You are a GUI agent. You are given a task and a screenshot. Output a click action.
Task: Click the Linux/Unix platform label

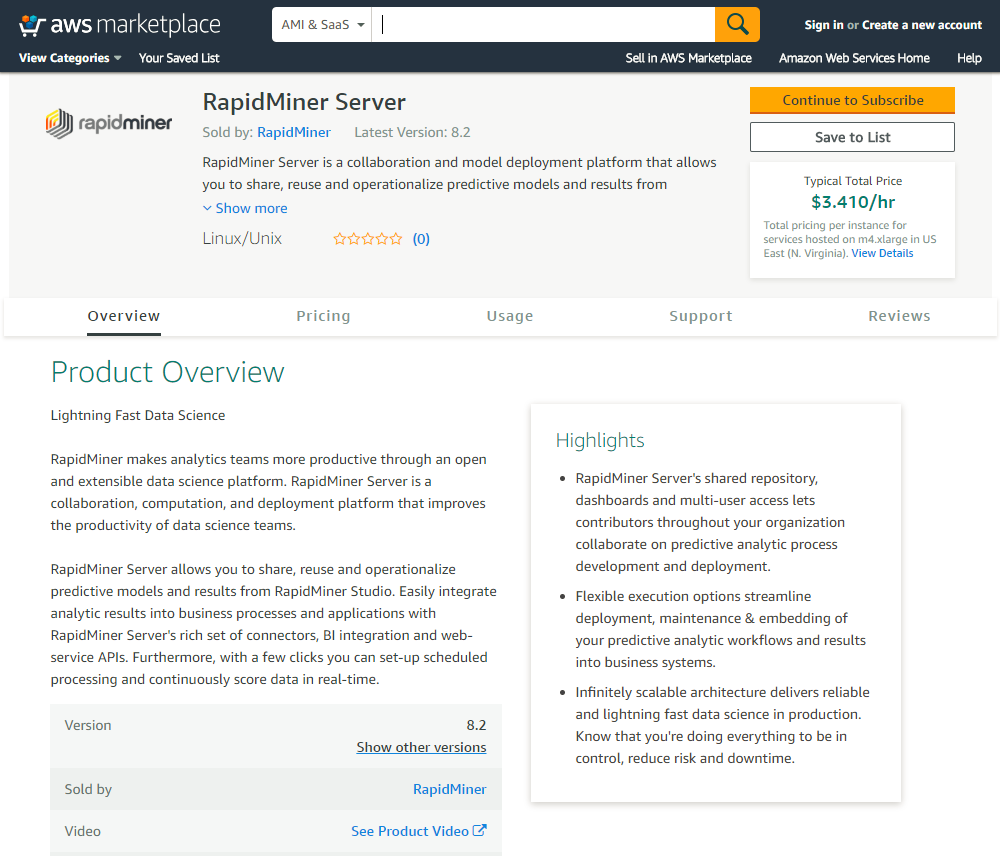click(242, 239)
